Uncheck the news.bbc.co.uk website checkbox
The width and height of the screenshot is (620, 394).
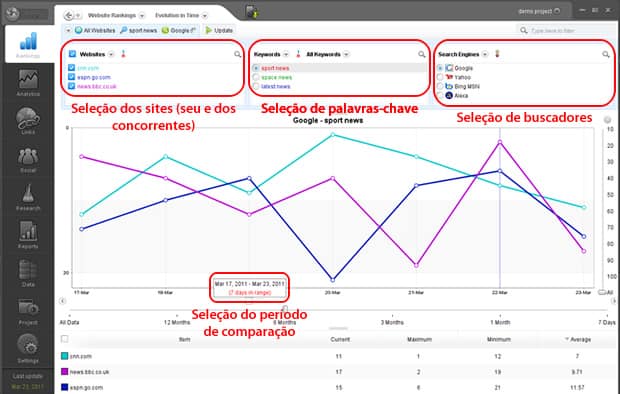pos(72,86)
